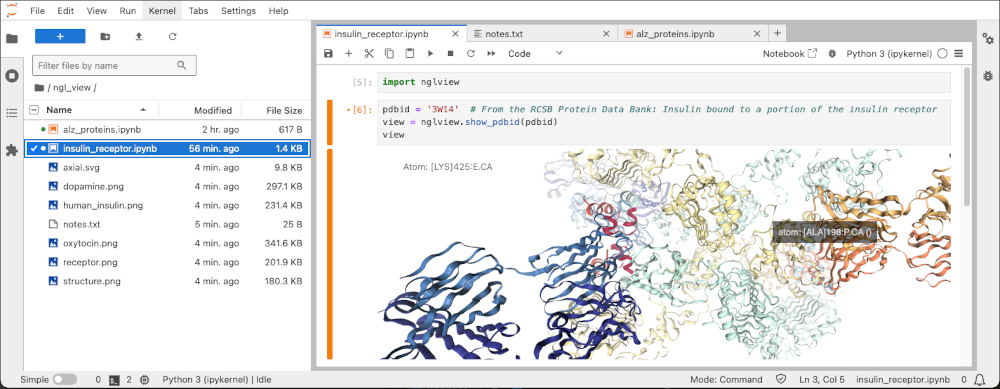Screen dimensions: 1000x389
Task: Enable the debugger bug icon in toolbar
Action: click(832, 54)
